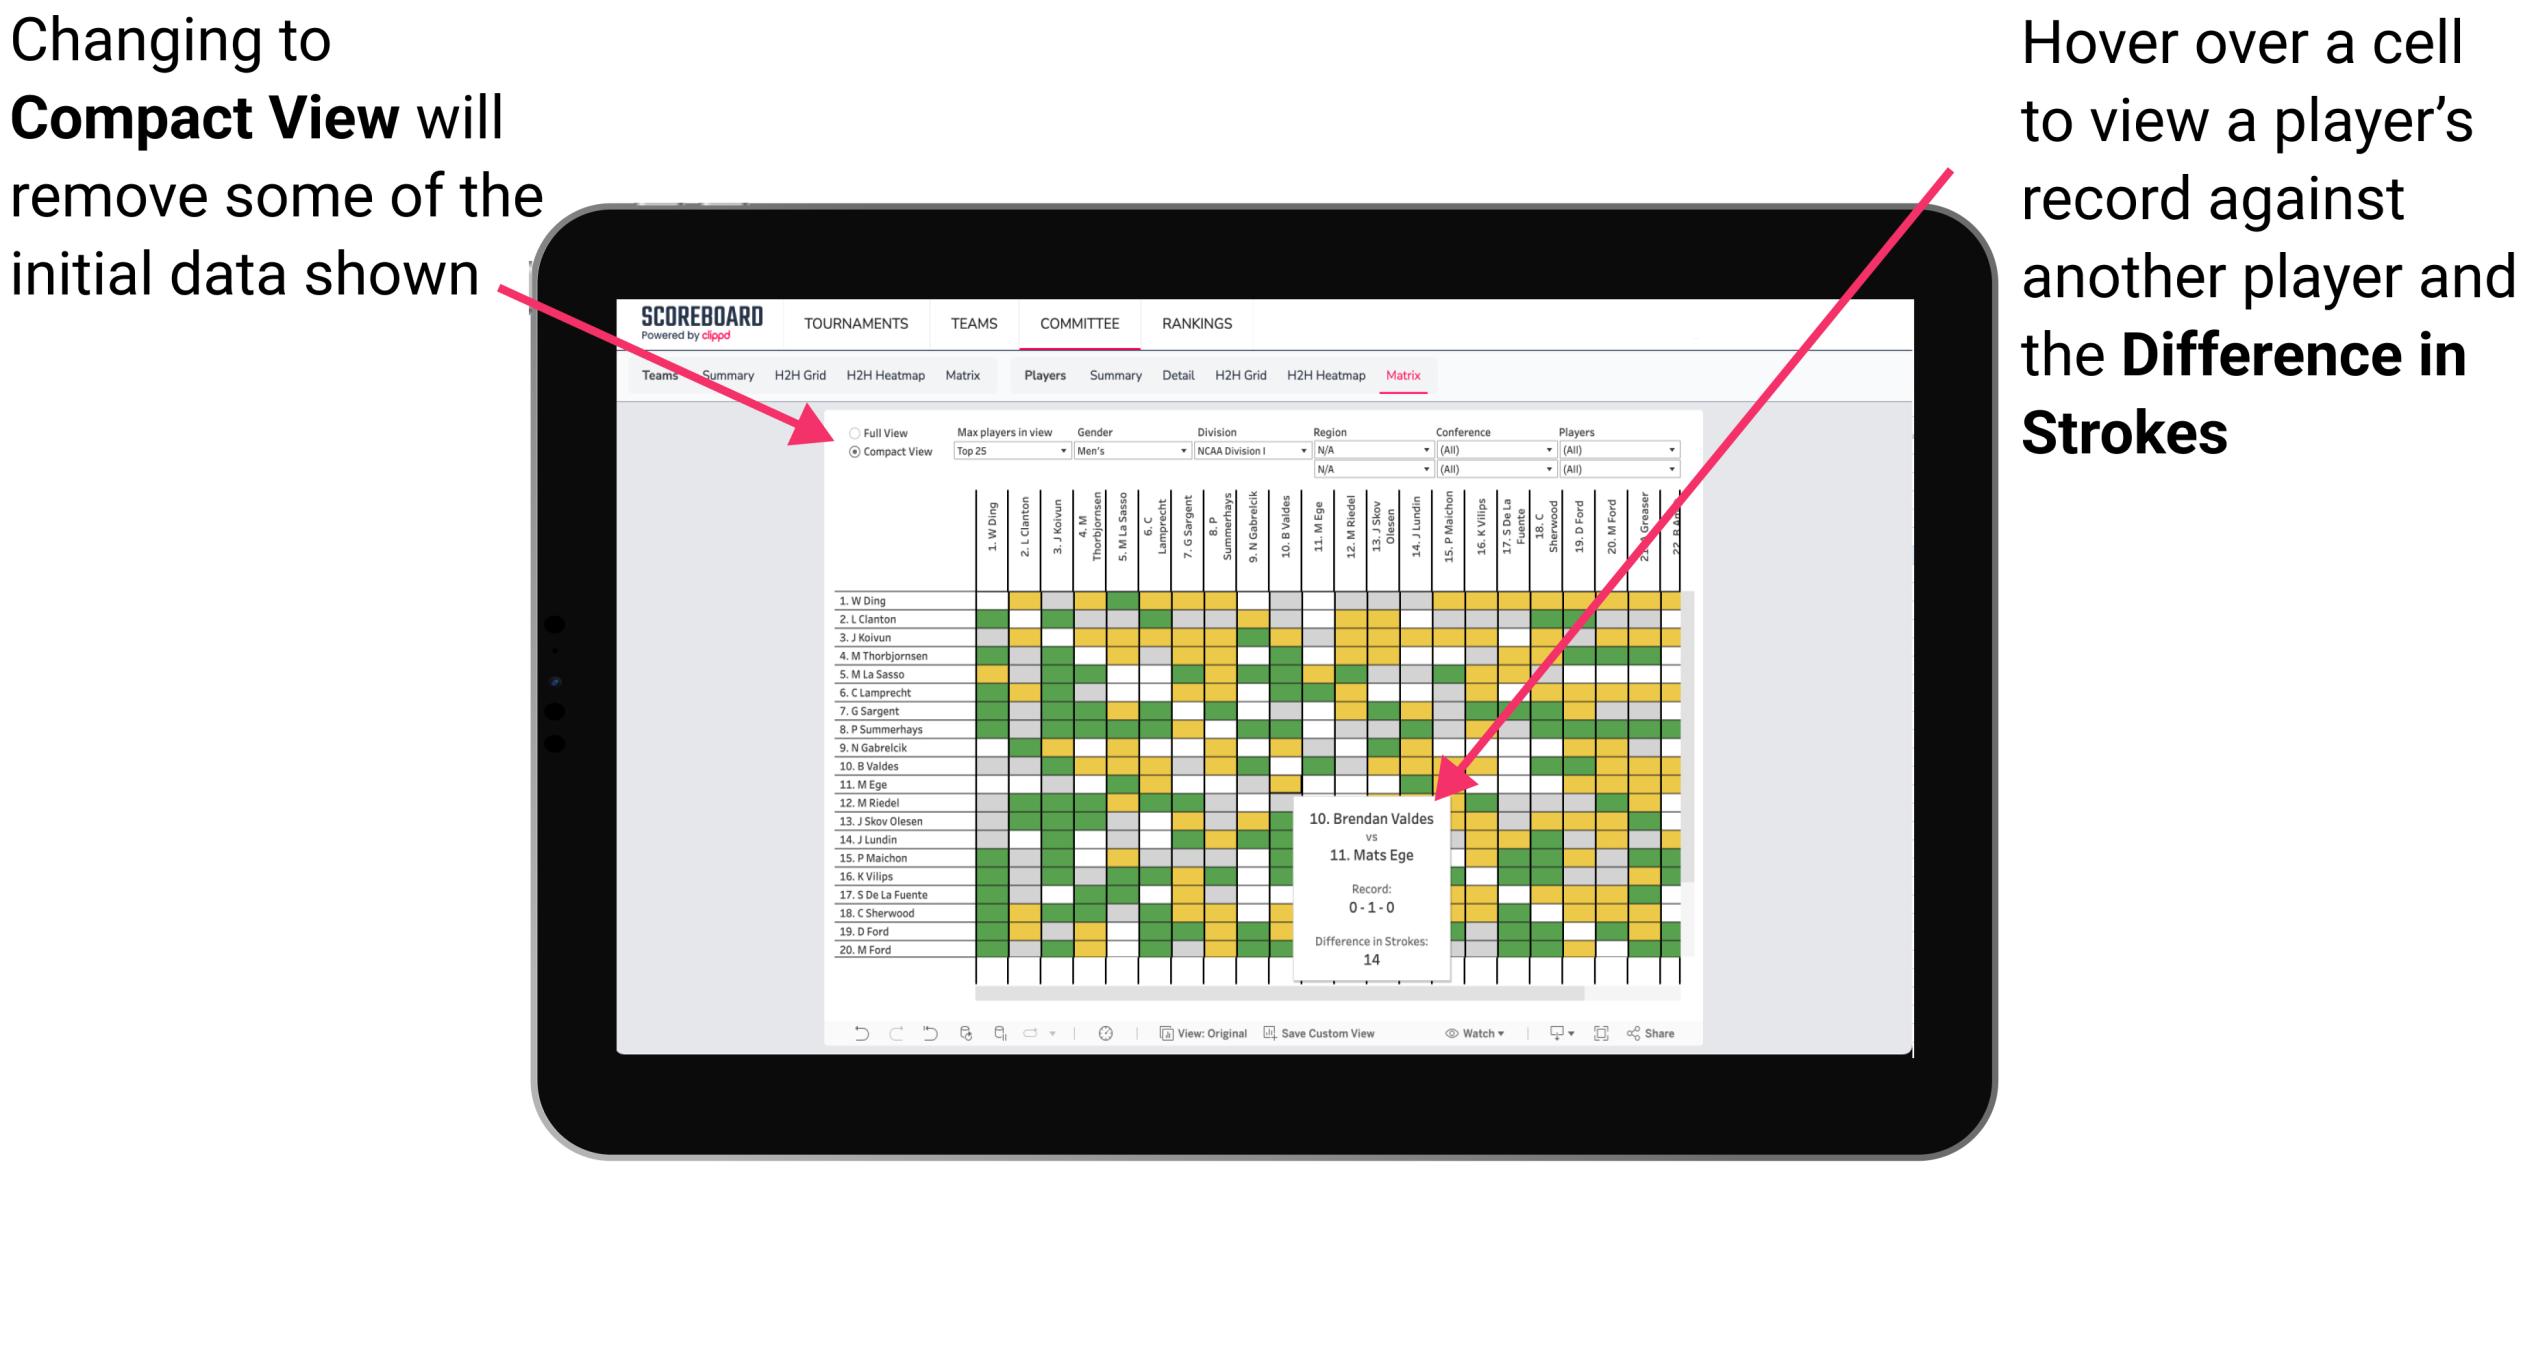Expand the Gender dropdown filter
This screenshot has height=1356, width=2521.
coord(1187,453)
